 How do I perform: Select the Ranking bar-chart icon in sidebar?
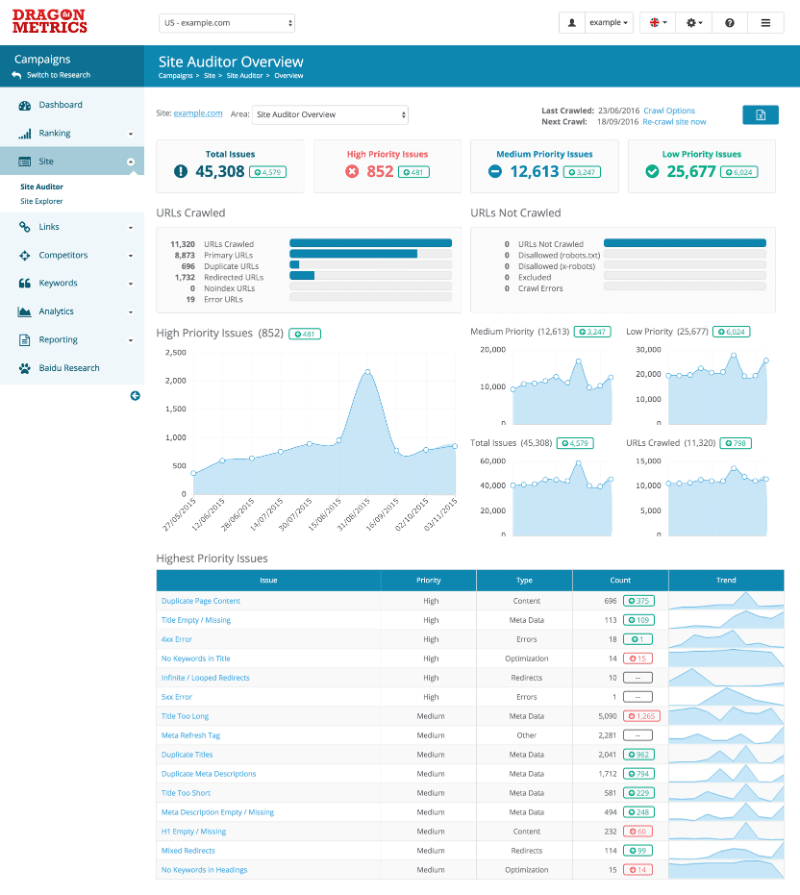pyautogui.click(x=25, y=132)
